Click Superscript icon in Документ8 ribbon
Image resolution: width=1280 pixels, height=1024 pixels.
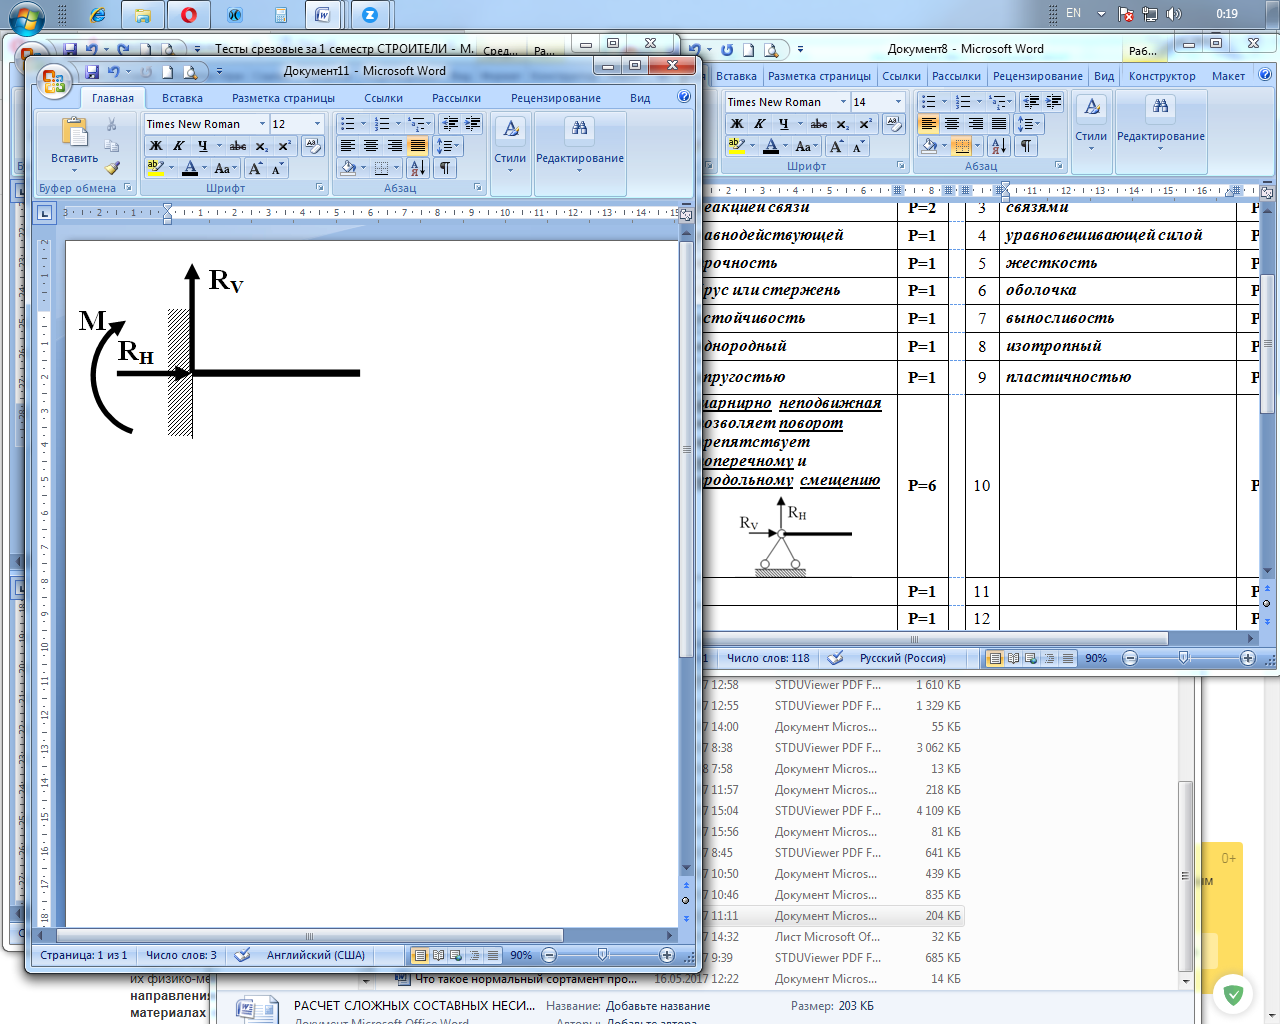tap(866, 124)
